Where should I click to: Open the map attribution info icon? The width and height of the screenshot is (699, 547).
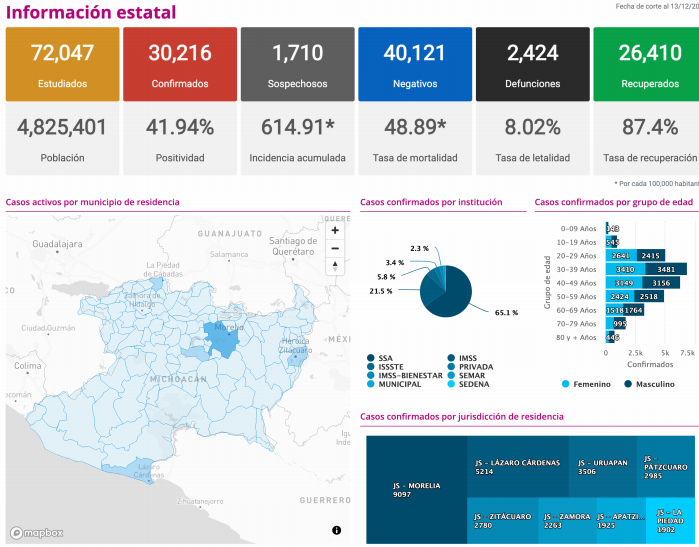coord(336,529)
